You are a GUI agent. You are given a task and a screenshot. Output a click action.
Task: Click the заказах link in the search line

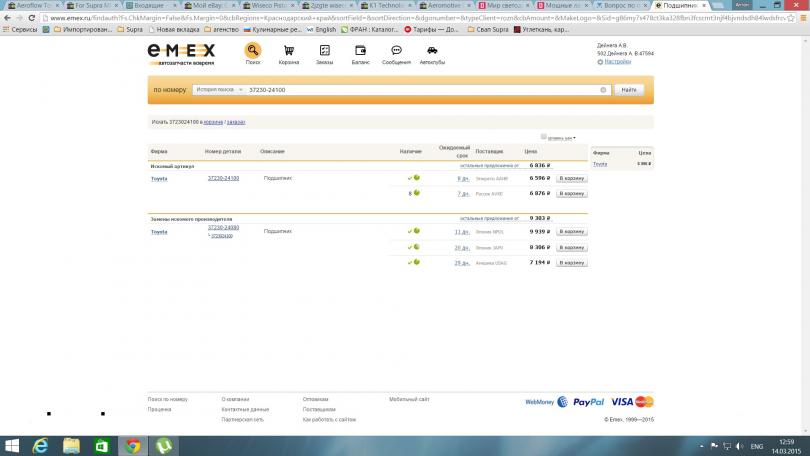[x=236, y=122]
